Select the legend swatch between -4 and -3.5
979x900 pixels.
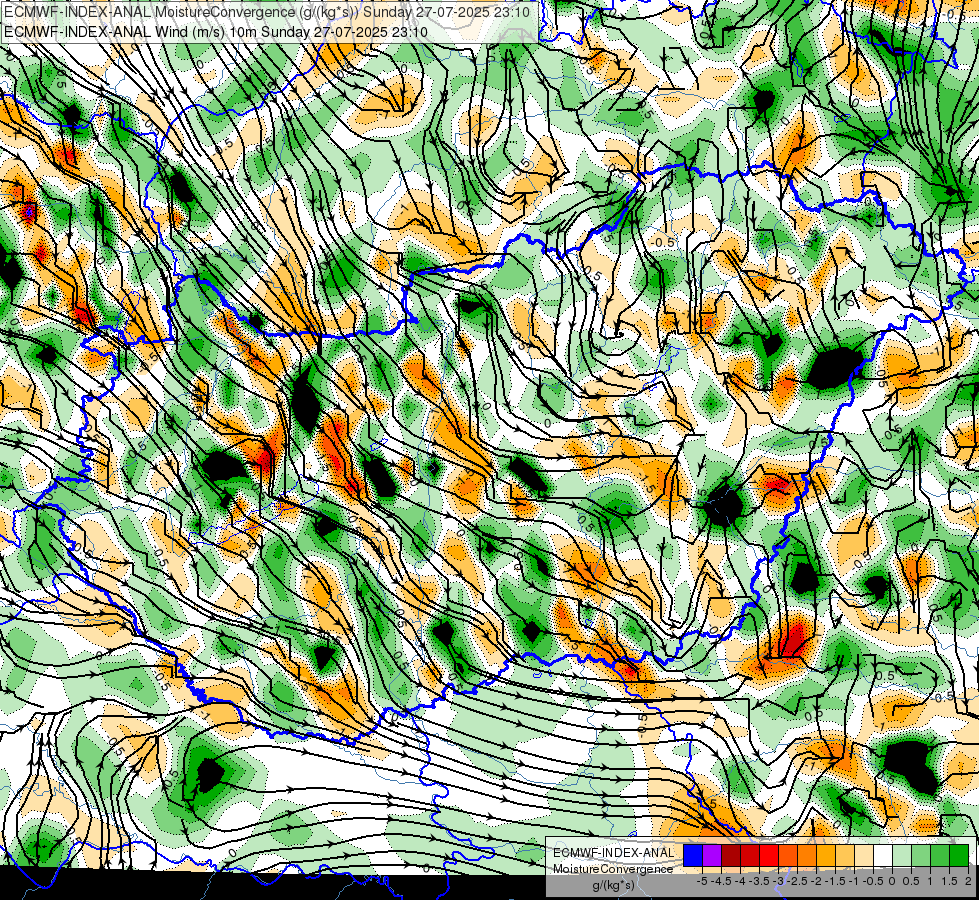[750, 855]
